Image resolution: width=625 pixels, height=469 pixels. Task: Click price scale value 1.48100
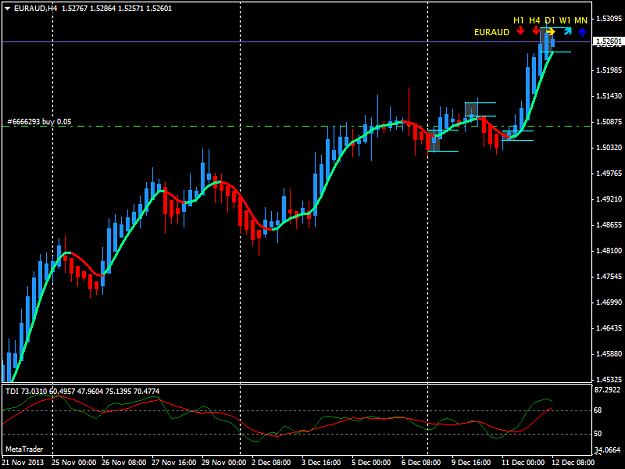pos(609,251)
